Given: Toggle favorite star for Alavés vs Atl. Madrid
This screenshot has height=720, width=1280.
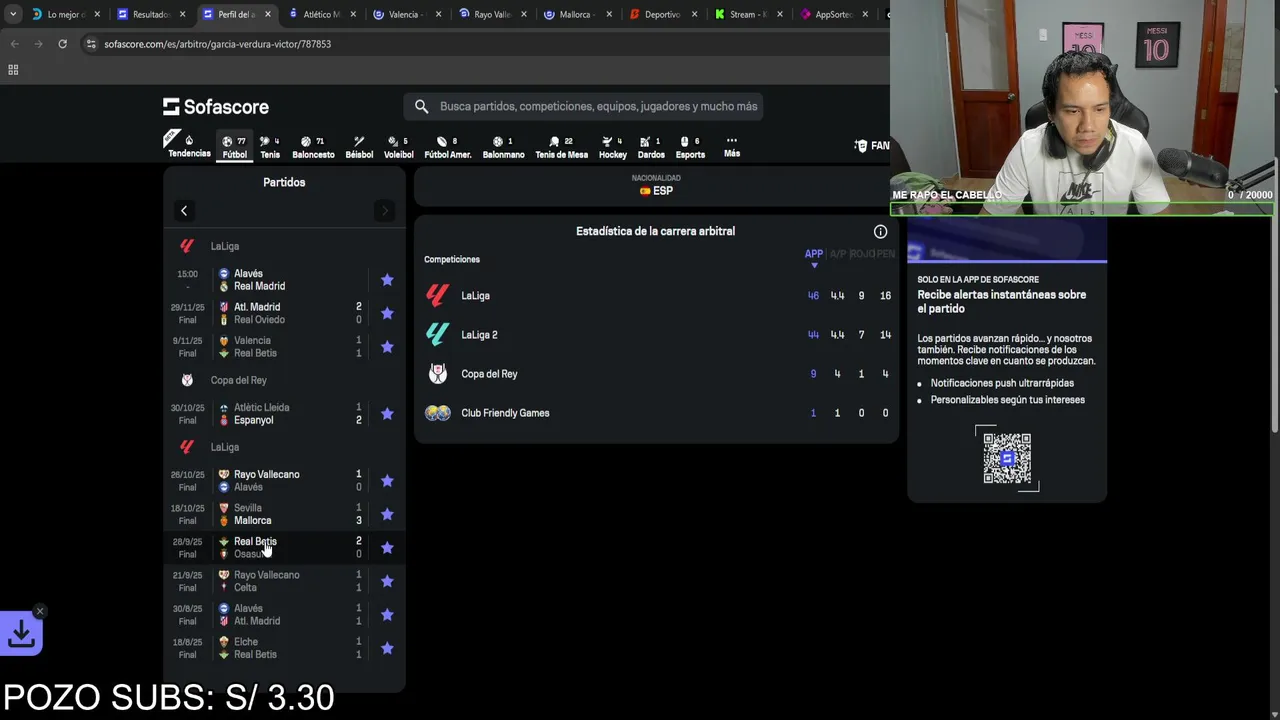Looking at the screenshot, I should click(x=387, y=615).
